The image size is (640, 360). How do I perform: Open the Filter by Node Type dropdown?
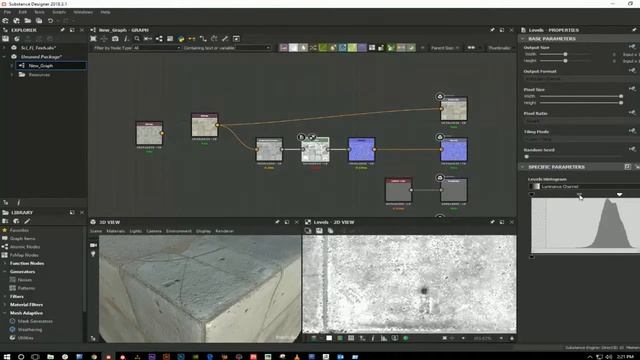(x=157, y=48)
